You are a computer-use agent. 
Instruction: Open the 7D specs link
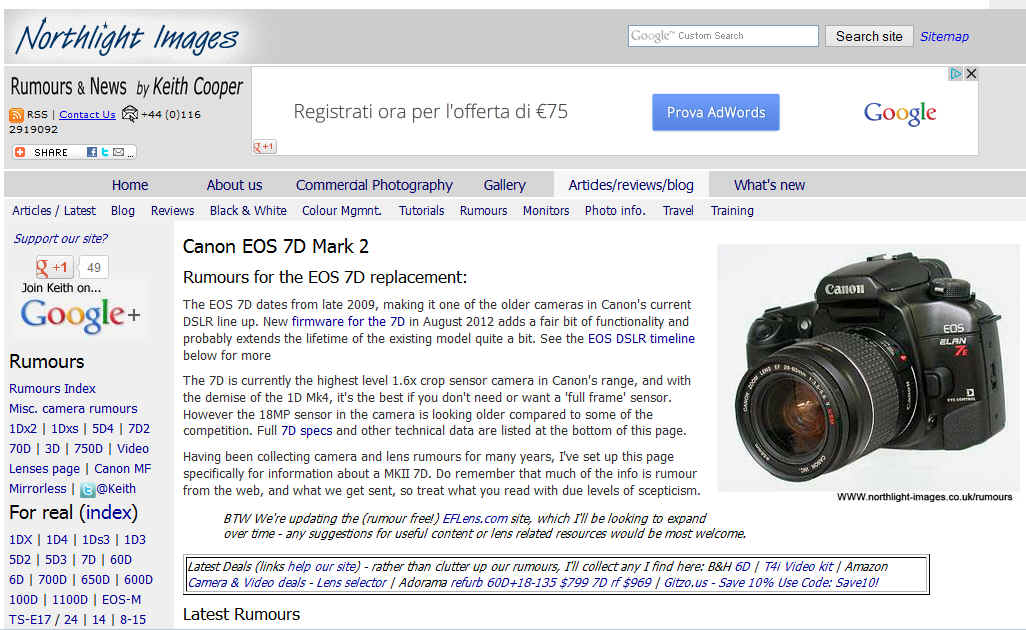tap(307, 431)
